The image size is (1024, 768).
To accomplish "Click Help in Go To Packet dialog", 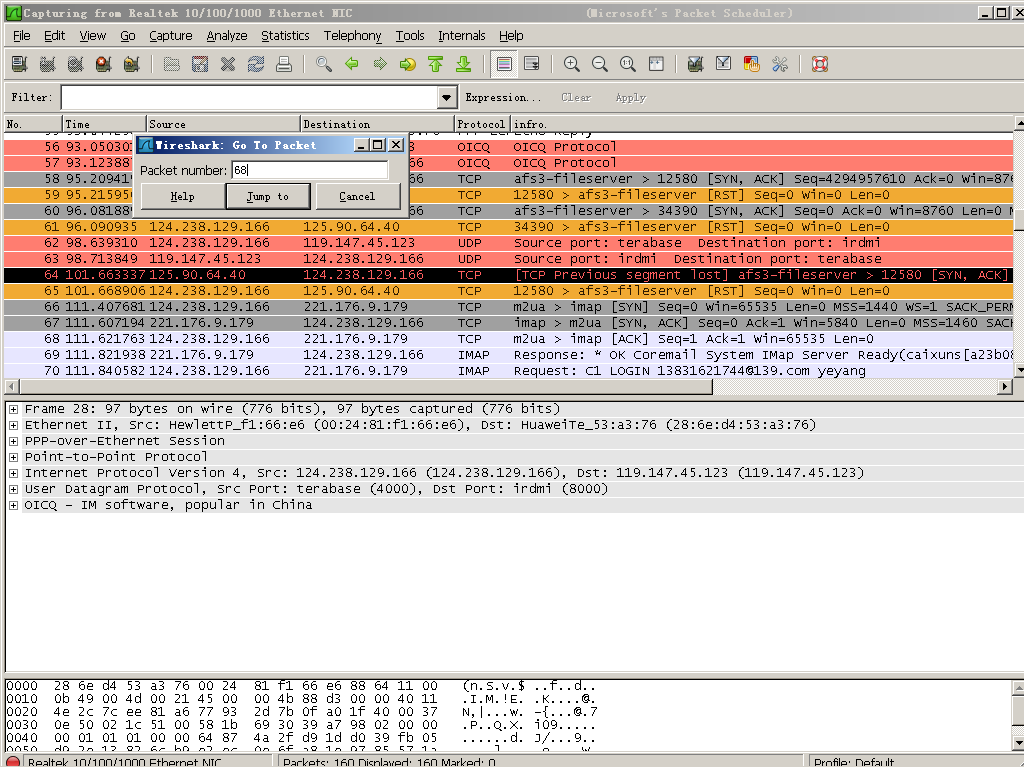I will coord(182,196).
